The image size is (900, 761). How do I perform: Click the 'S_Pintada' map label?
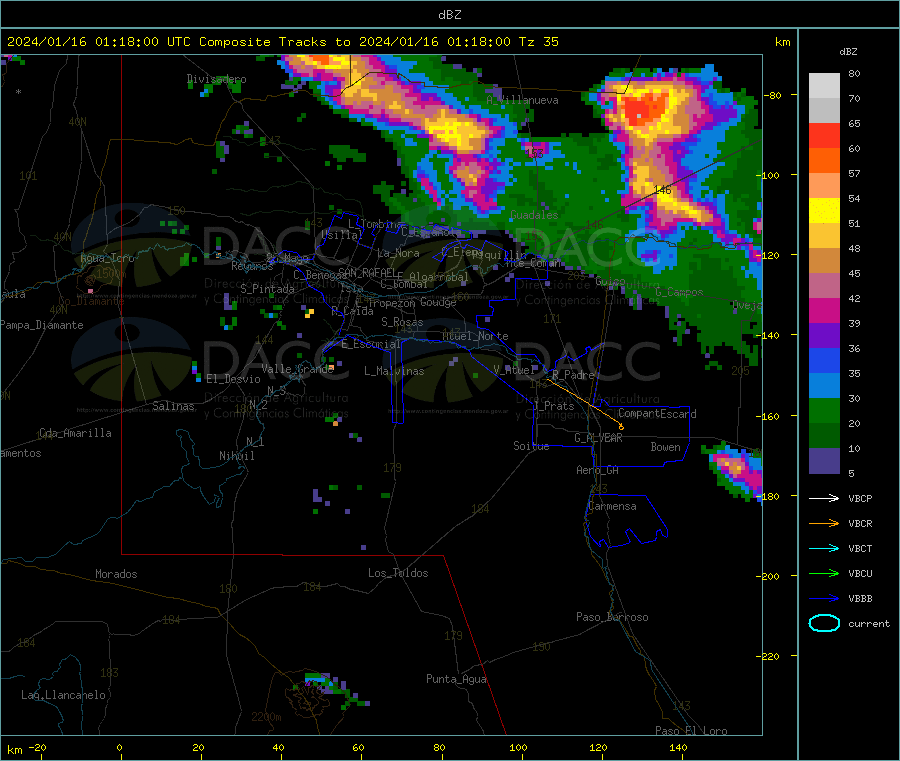tap(267, 289)
